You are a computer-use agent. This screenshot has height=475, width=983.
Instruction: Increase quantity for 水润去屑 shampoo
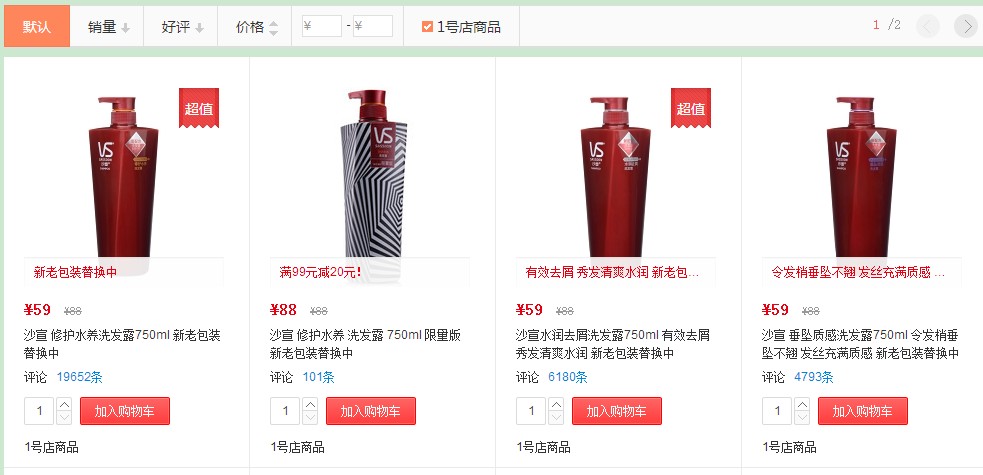556,404
